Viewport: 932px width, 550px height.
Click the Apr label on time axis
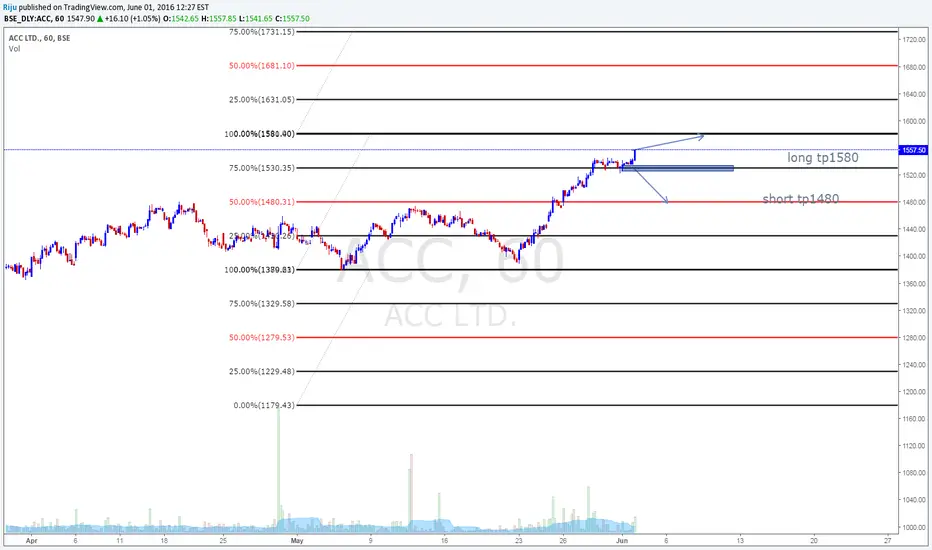tap(32, 540)
